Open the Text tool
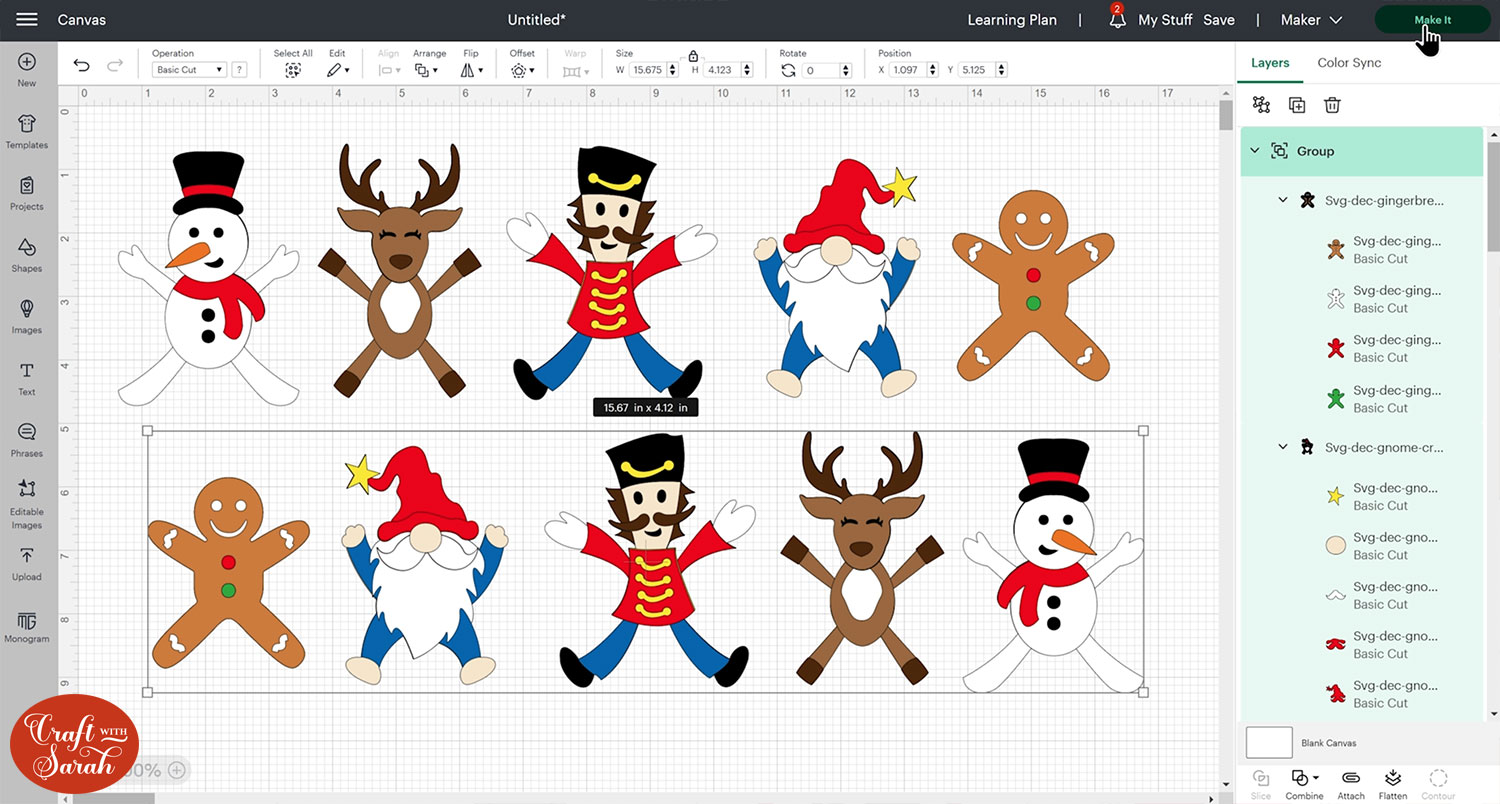Viewport: 1500px width, 804px height. pos(27,376)
